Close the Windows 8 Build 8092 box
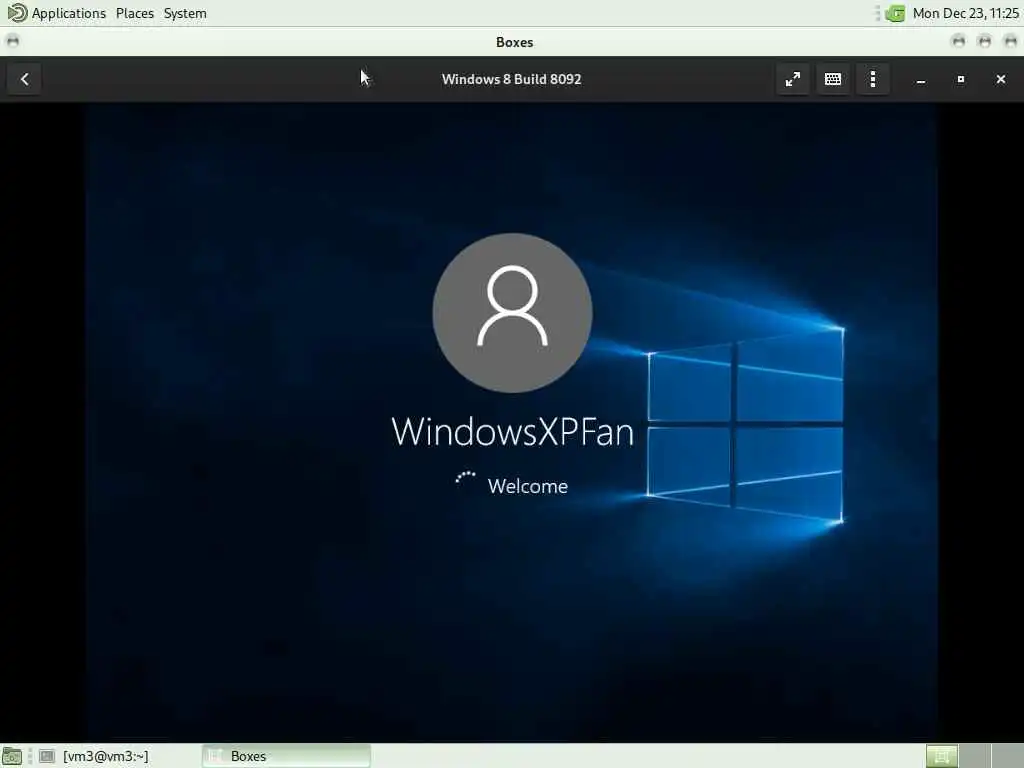 (1000, 79)
